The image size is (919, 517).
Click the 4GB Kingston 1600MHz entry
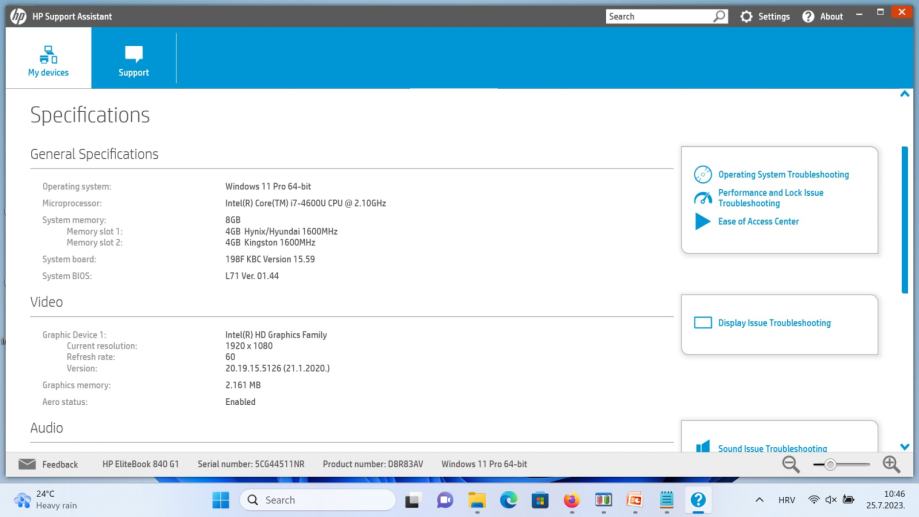click(x=270, y=243)
